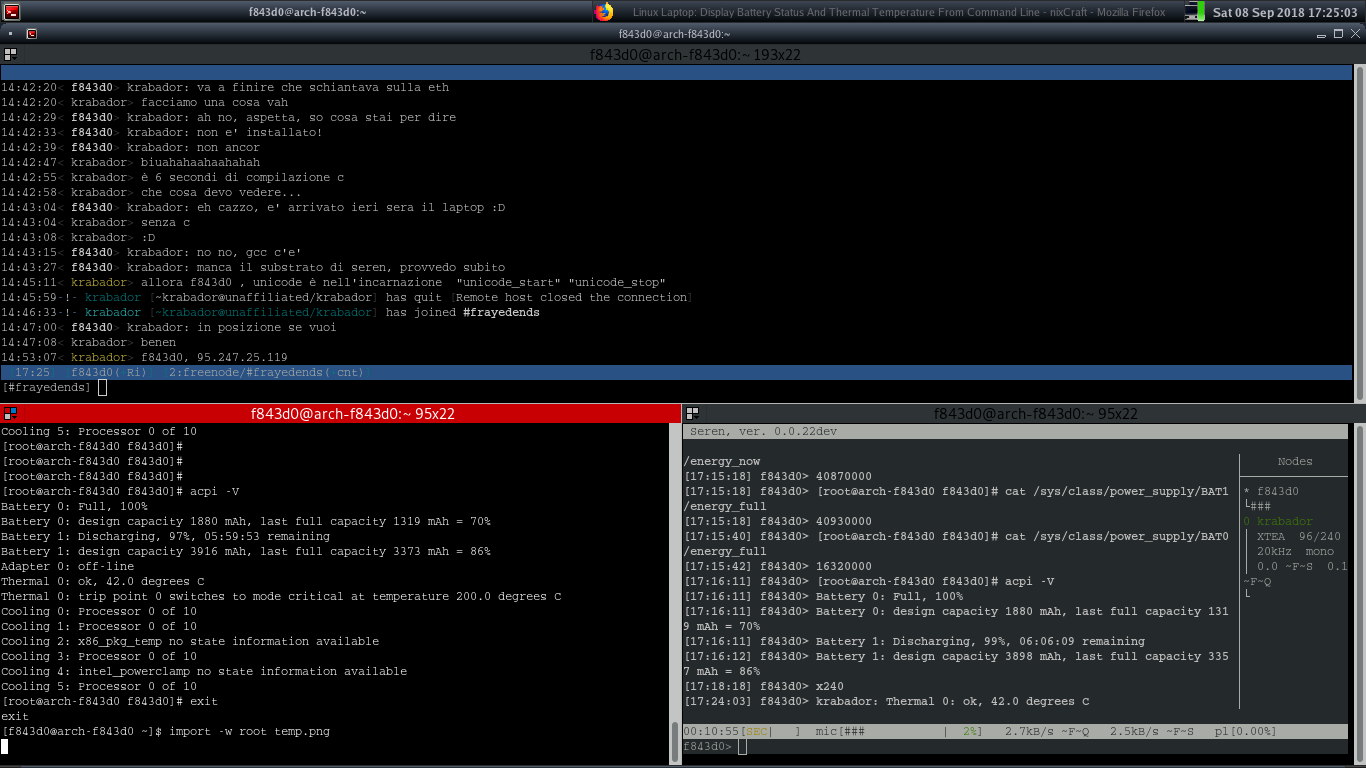The width and height of the screenshot is (1366, 768).
Task: Click the 16320000 value in the Seren log
Action: click(x=844, y=567)
